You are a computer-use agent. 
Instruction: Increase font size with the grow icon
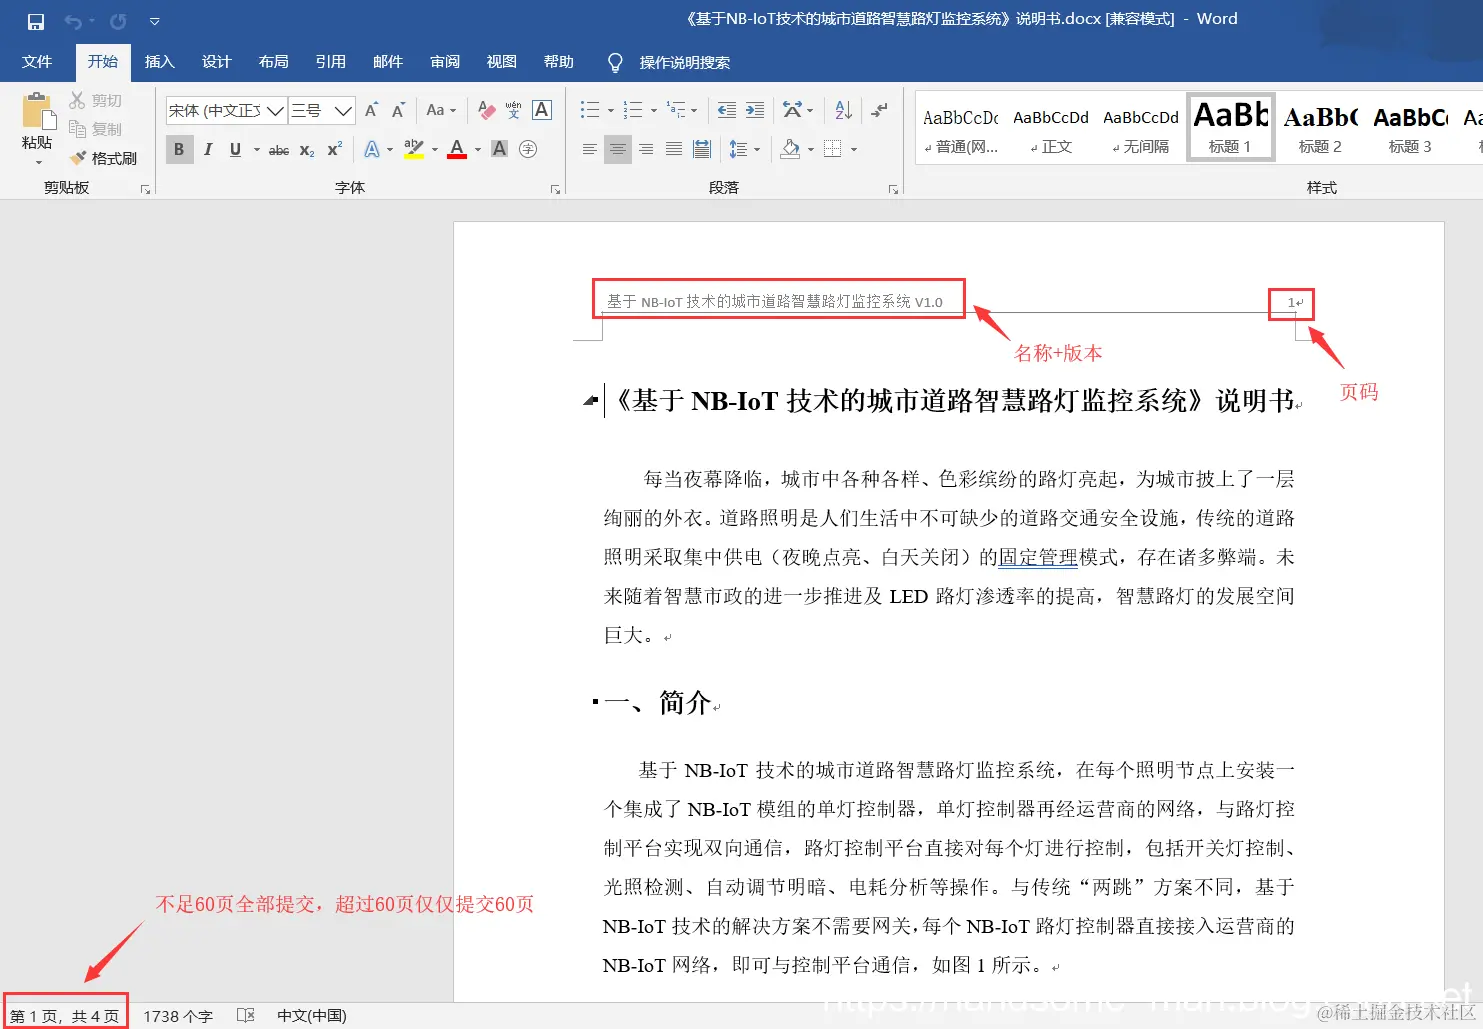pos(372,110)
